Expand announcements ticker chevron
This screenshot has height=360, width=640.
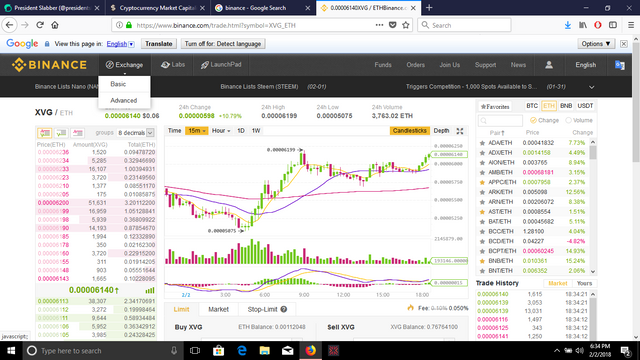(x=591, y=87)
